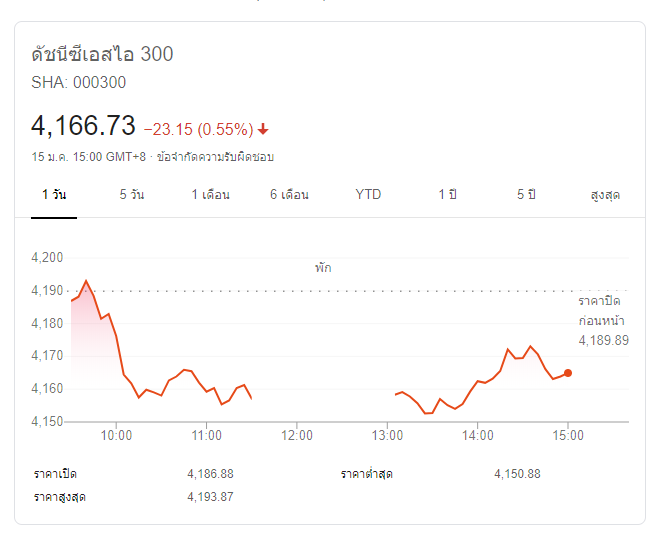
Task: Click the ดัชนีซีเอสไอ 300 index title
Action: tap(102, 54)
